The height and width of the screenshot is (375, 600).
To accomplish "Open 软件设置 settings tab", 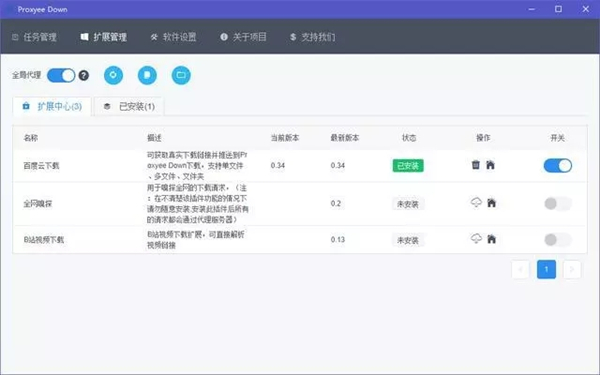I will coord(173,37).
